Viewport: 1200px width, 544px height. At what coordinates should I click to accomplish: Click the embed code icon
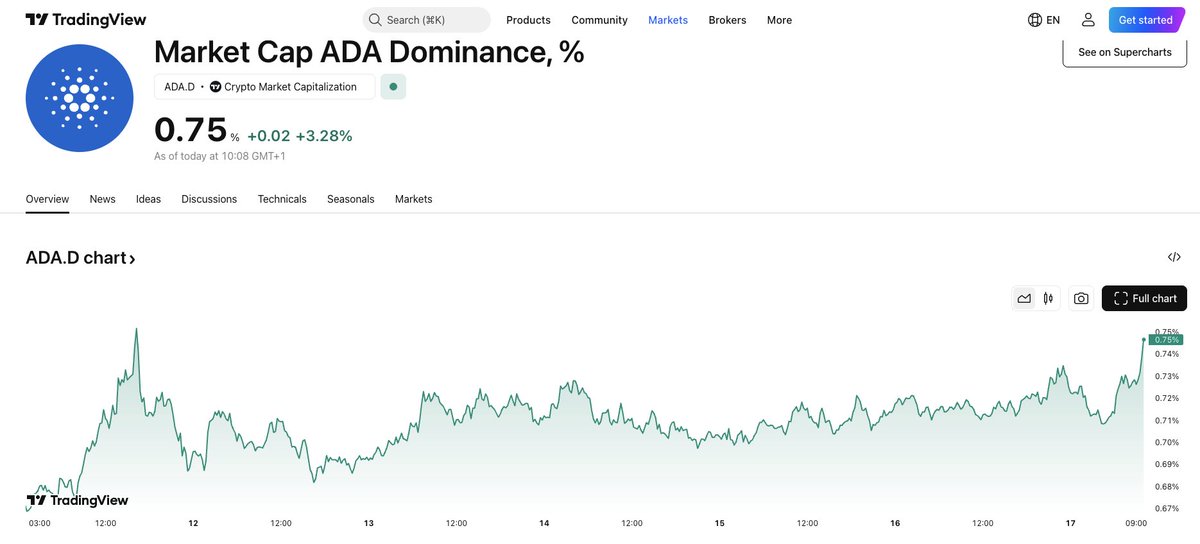coord(1174,257)
